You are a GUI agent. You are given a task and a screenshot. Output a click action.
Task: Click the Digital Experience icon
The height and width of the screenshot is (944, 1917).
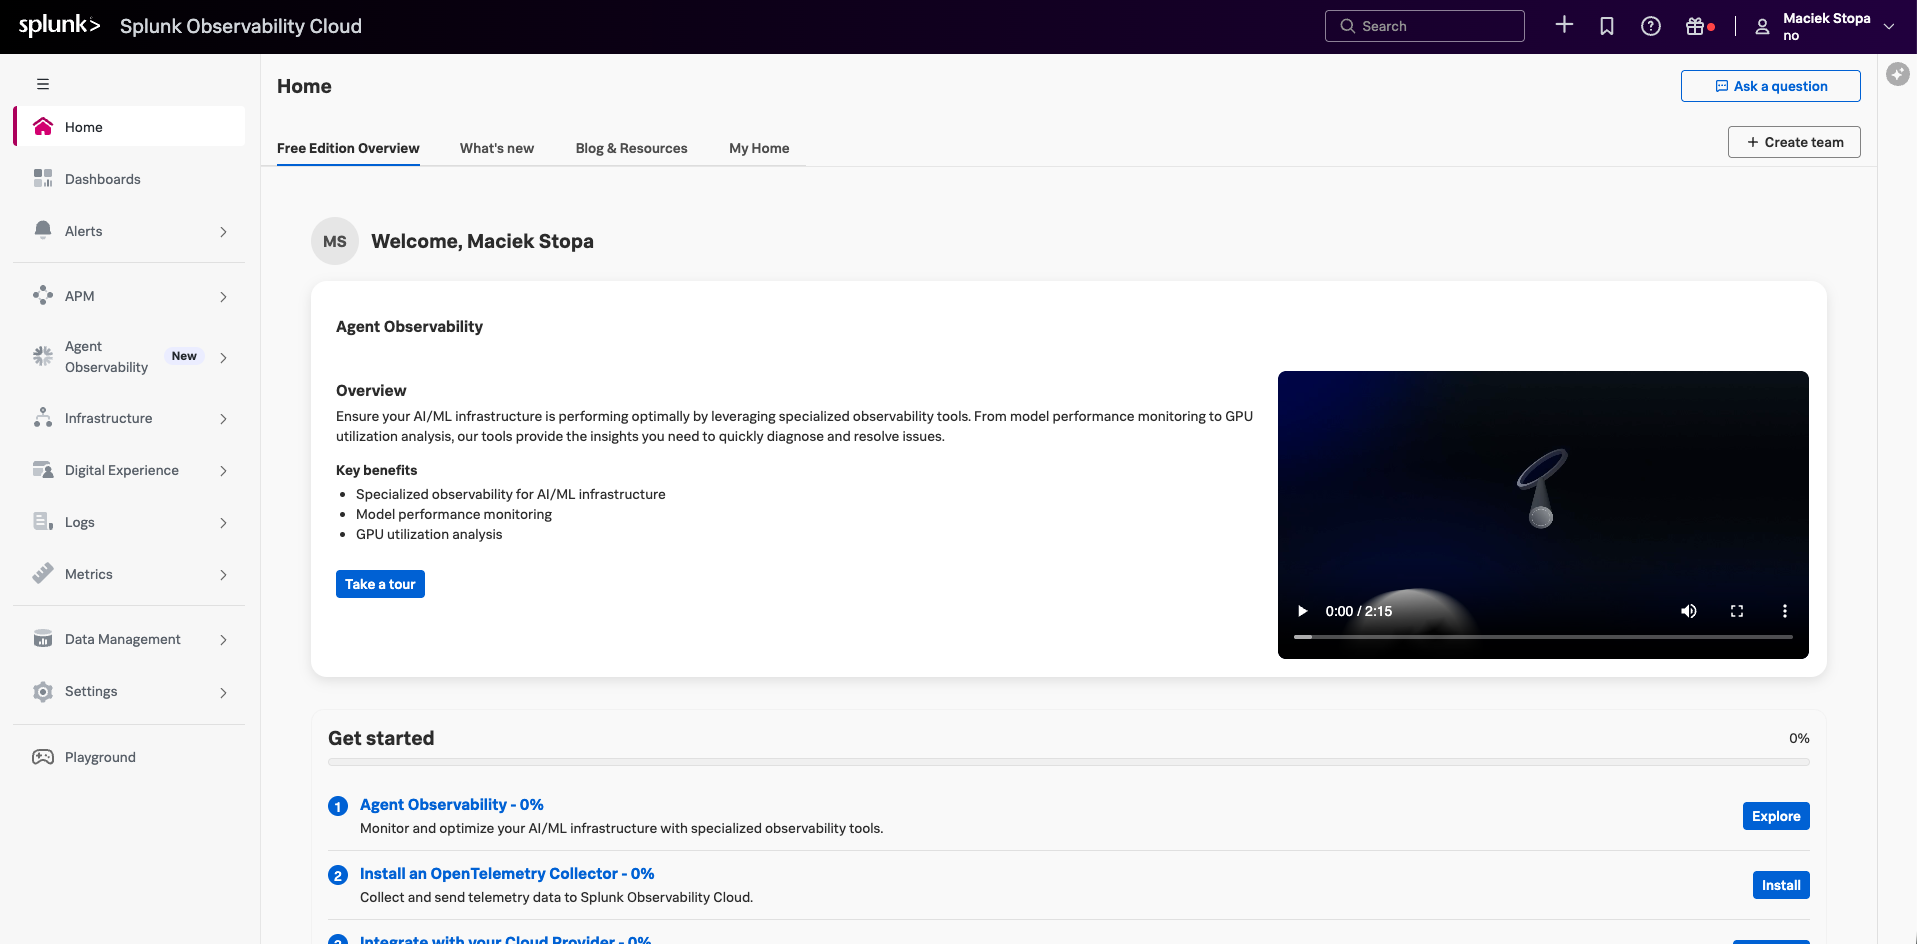pos(43,470)
